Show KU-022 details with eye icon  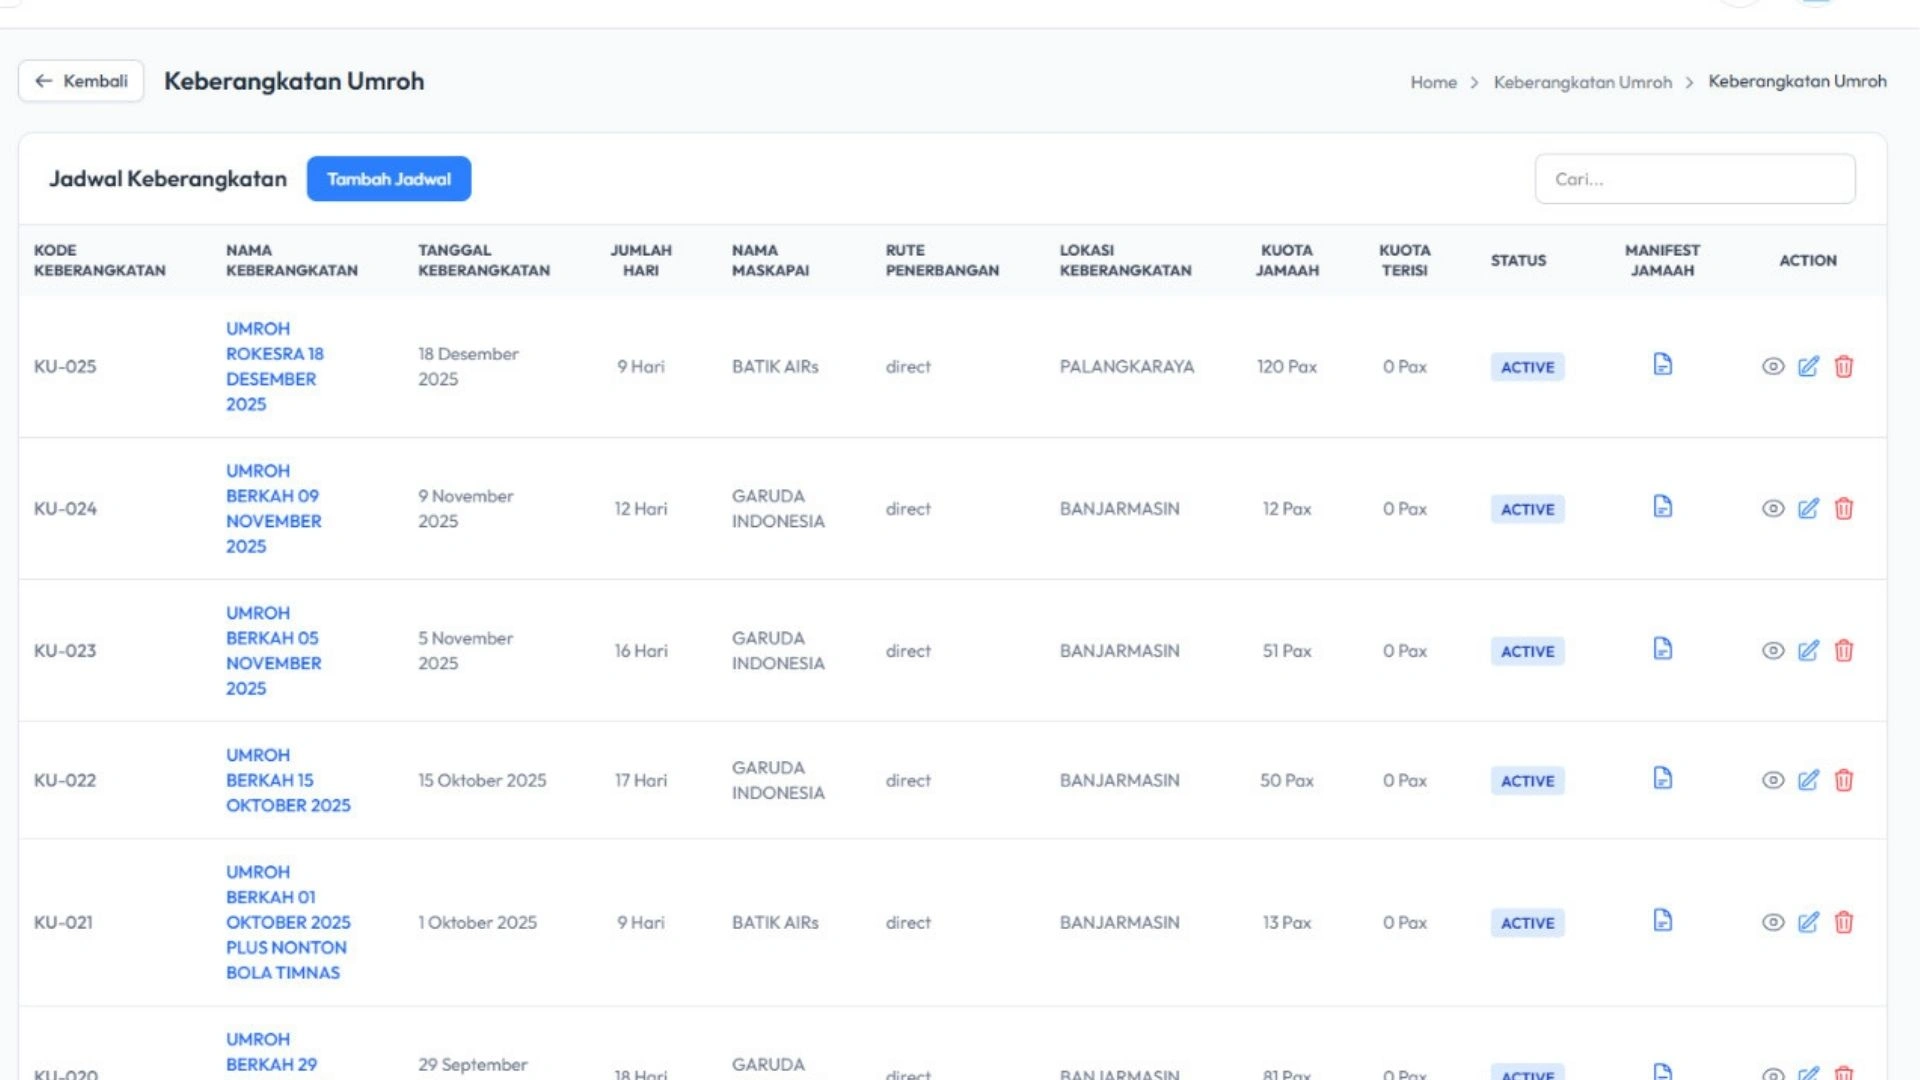pos(1772,781)
